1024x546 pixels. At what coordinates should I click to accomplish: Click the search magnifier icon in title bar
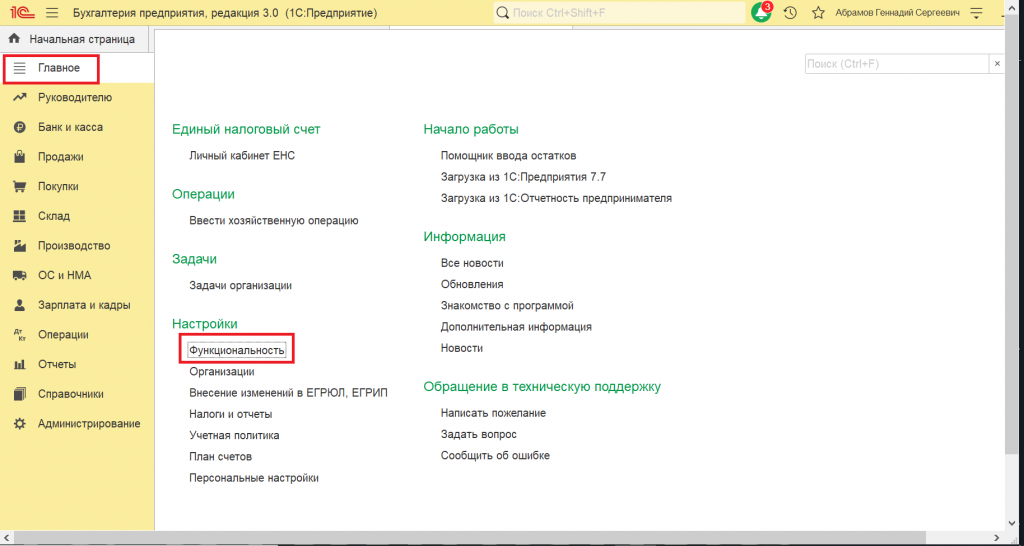[x=503, y=12]
